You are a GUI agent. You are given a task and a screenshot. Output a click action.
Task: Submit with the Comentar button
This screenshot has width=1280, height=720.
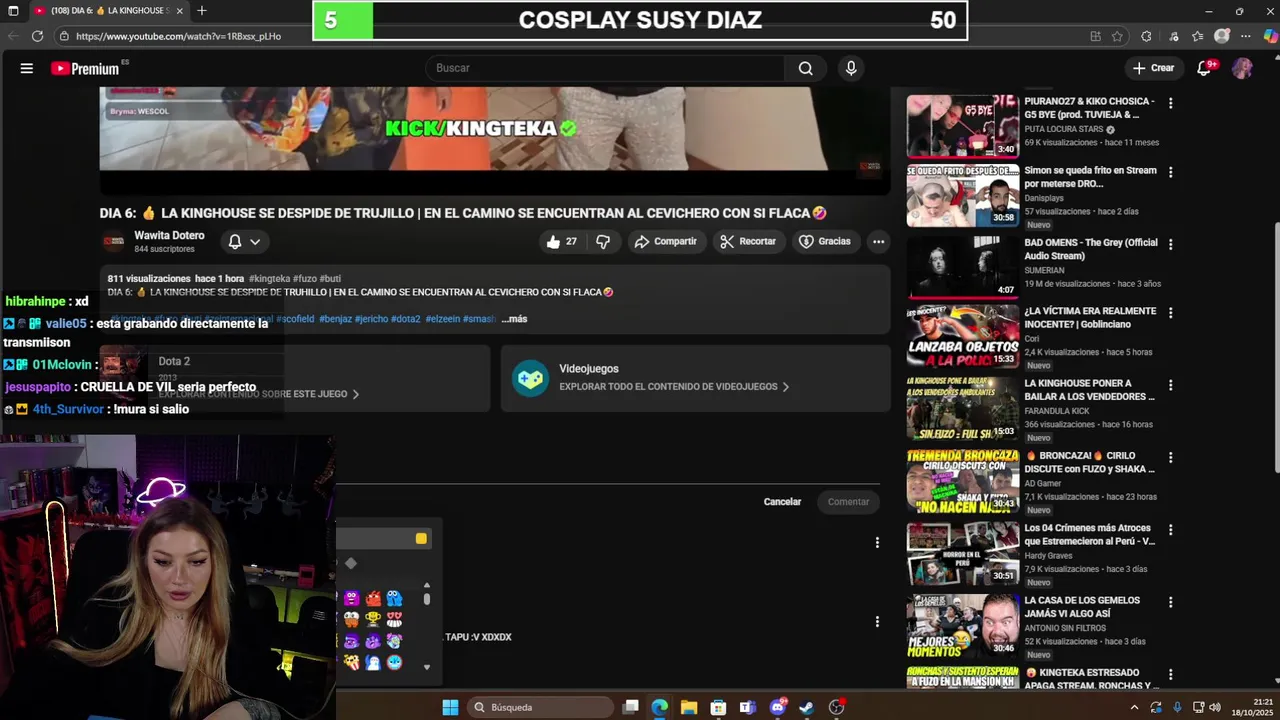tap(848, 502)
